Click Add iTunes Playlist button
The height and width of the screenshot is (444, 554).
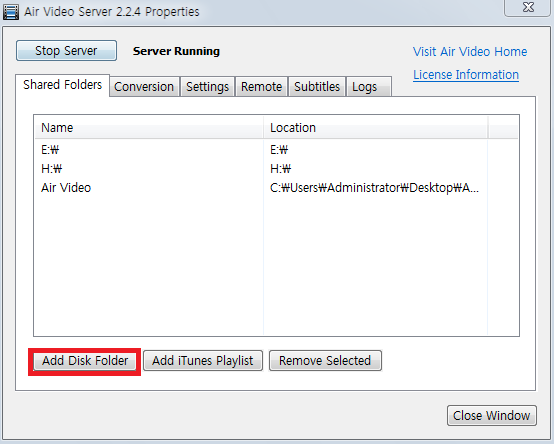pyautogui.click(x=203, y=361)
